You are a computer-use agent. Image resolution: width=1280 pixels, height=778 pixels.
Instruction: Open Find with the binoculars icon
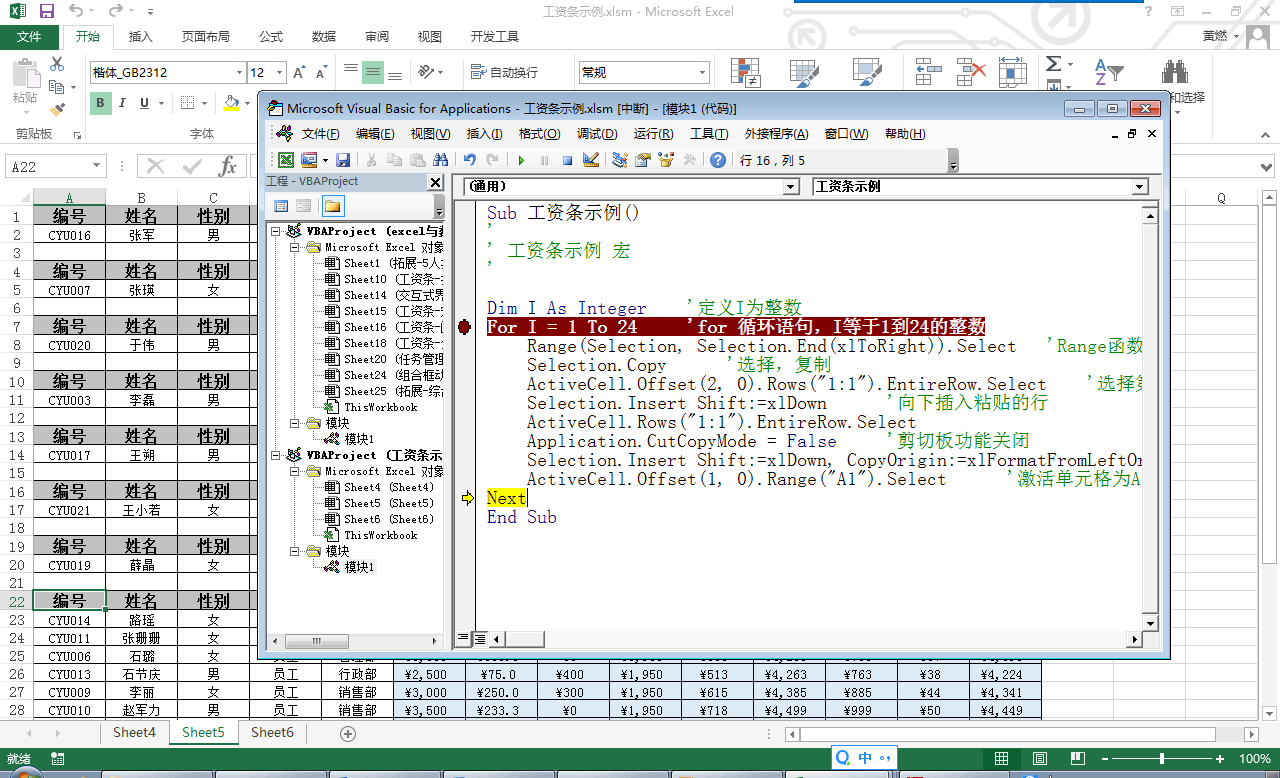(440, 160)
